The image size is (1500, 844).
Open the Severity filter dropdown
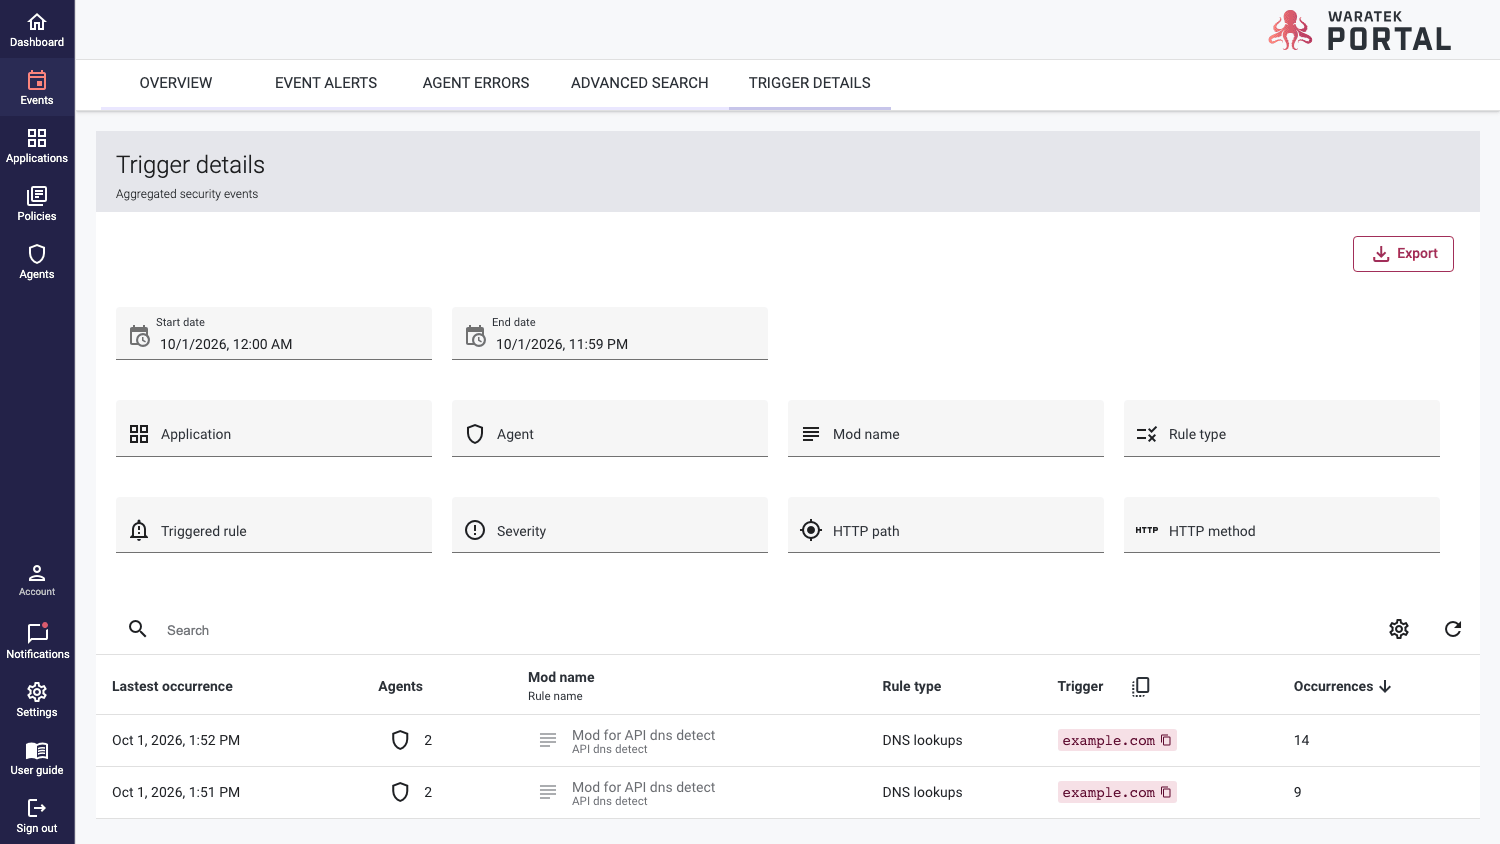point(610,525)
